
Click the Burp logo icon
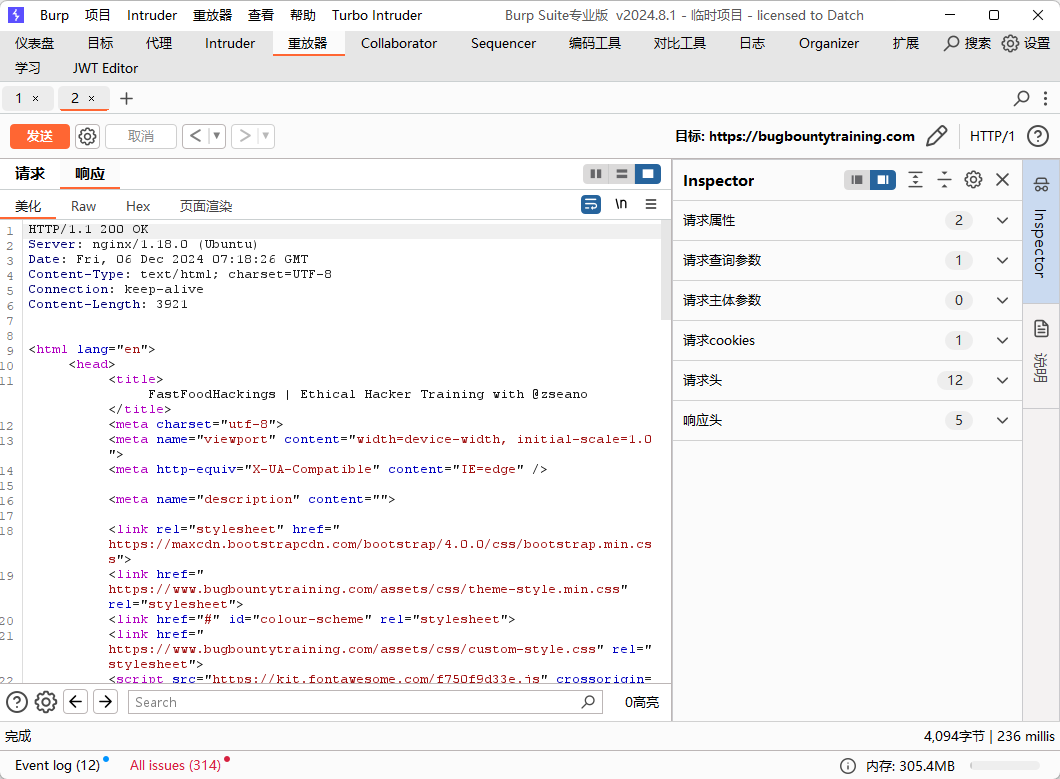tap(16, 15)
